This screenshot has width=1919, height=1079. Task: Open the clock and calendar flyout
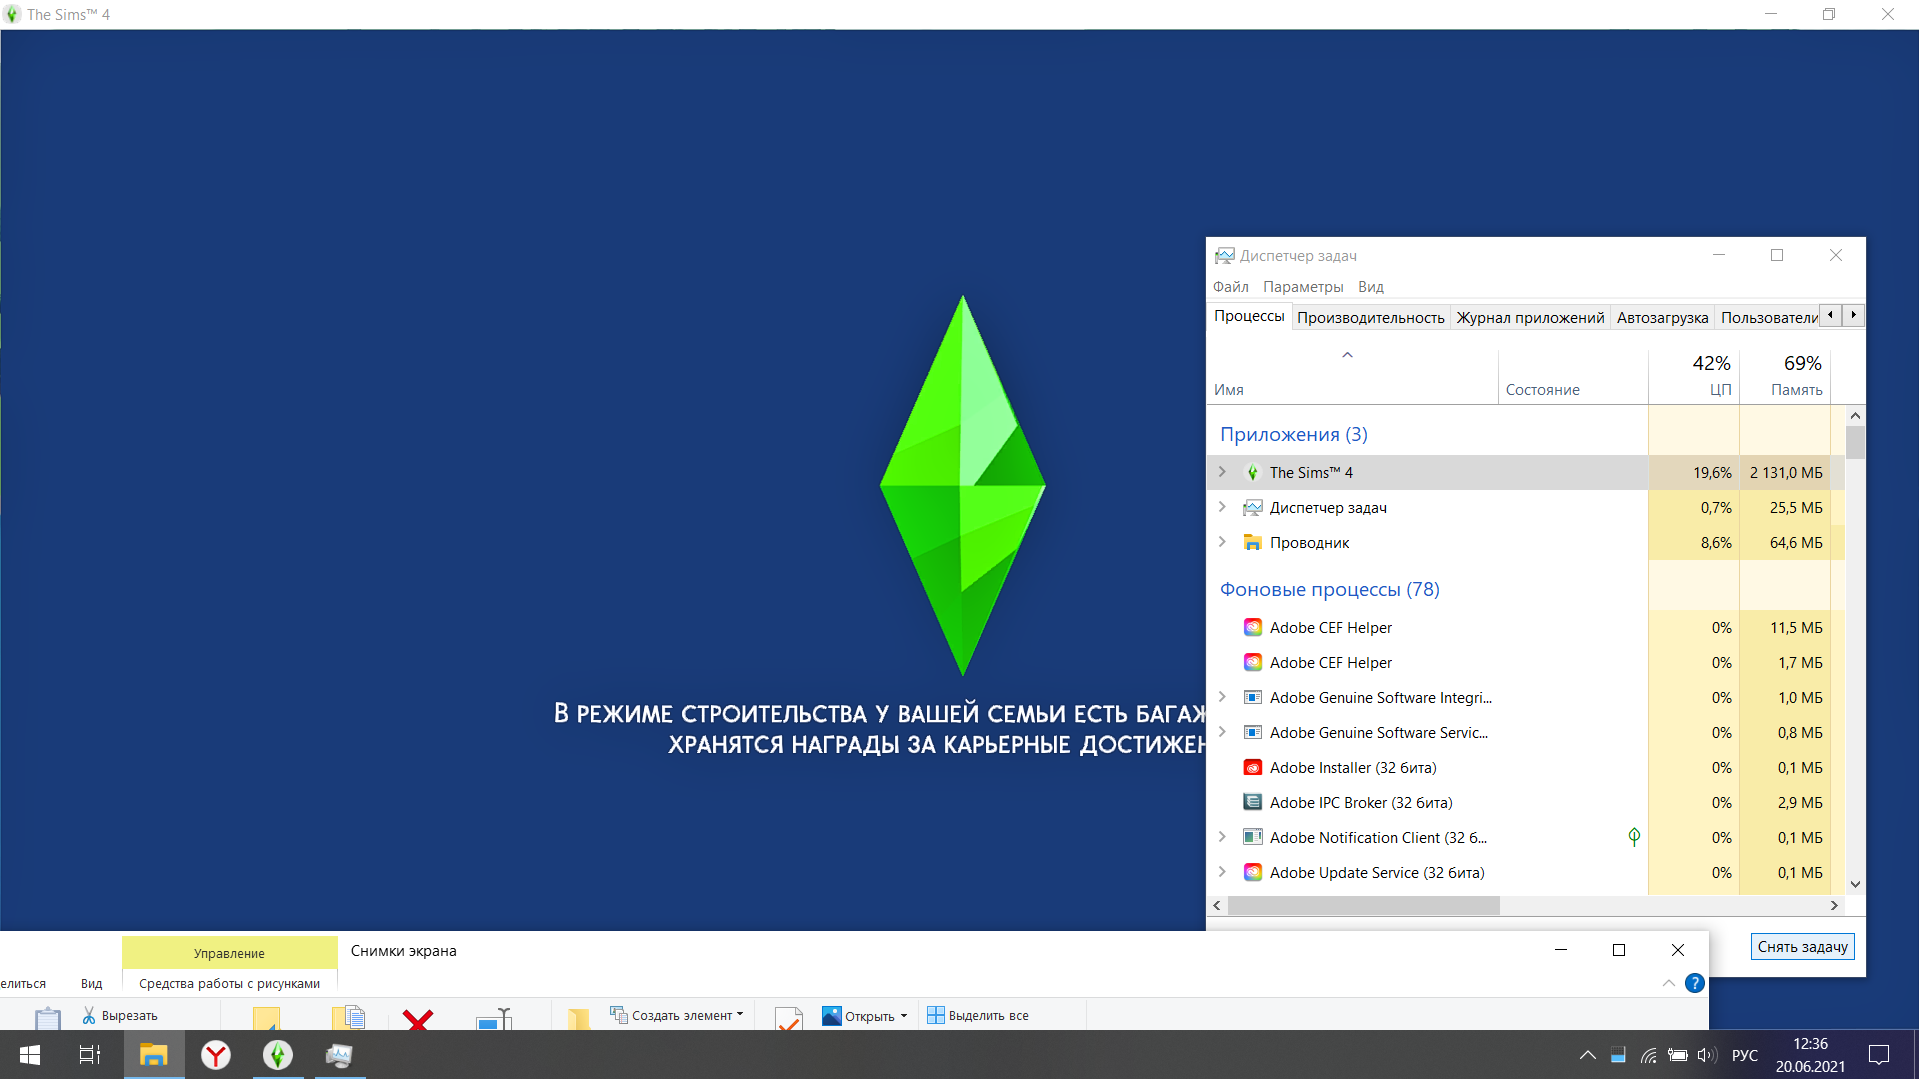click(x=1810, y=1055)
